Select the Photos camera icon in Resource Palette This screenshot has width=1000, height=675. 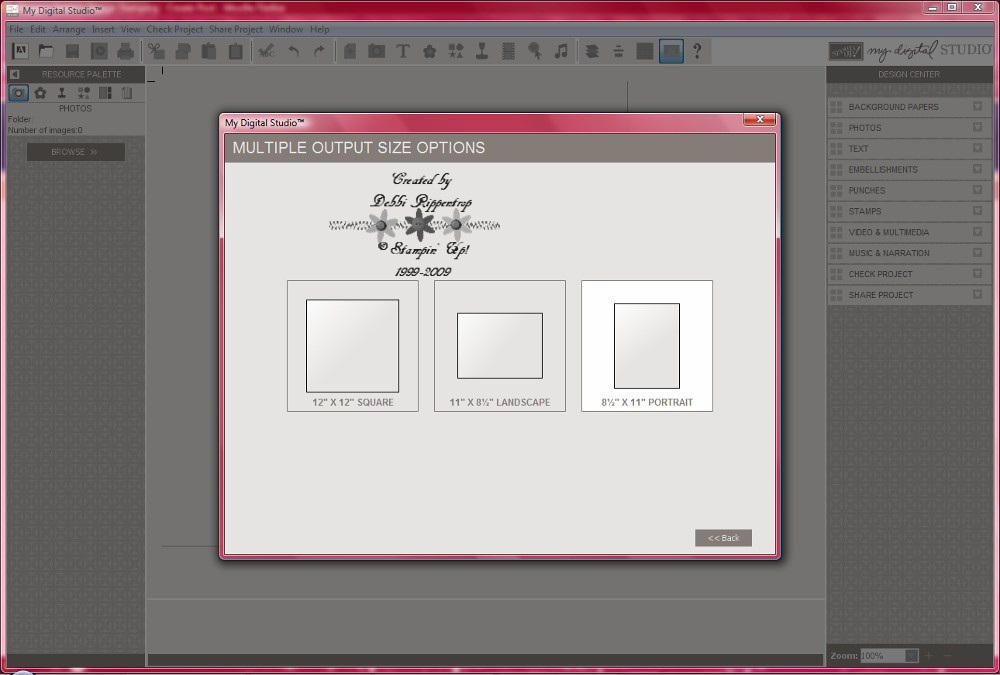click(18, 93)
